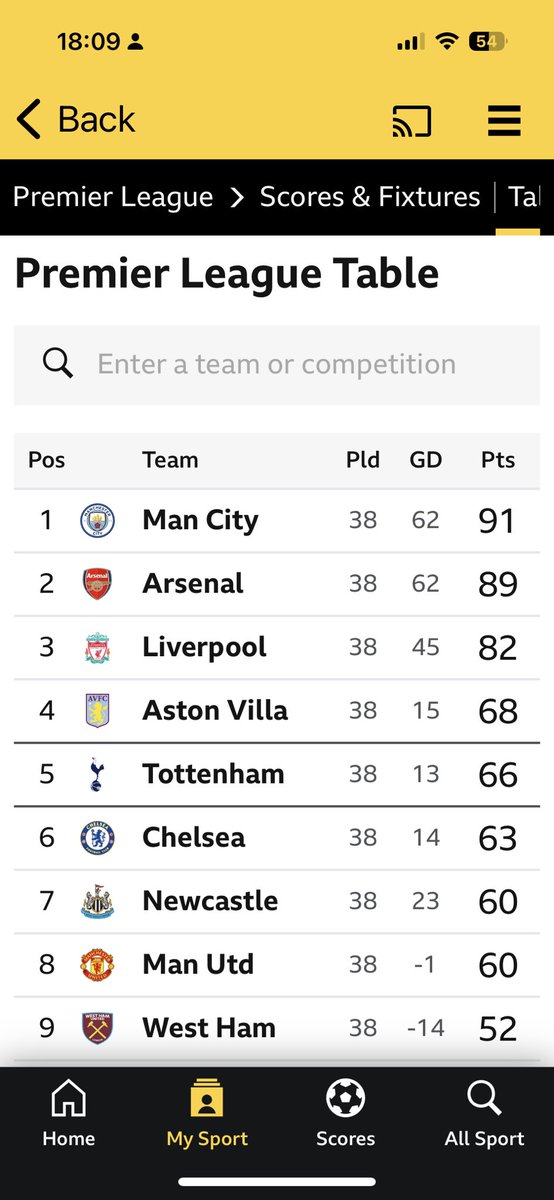Viewport: 554px width, 1200px height.
Task: Tap the search magnifier icon in field
Action: coord(58,364)
